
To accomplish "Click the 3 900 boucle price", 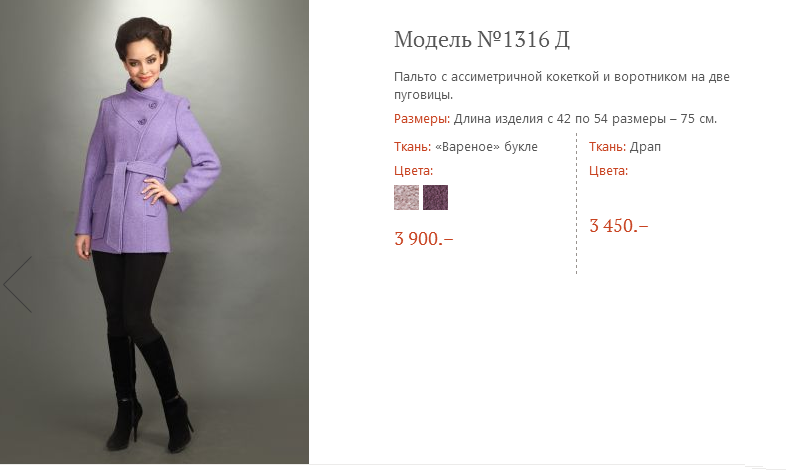I will tap(424, 238).
